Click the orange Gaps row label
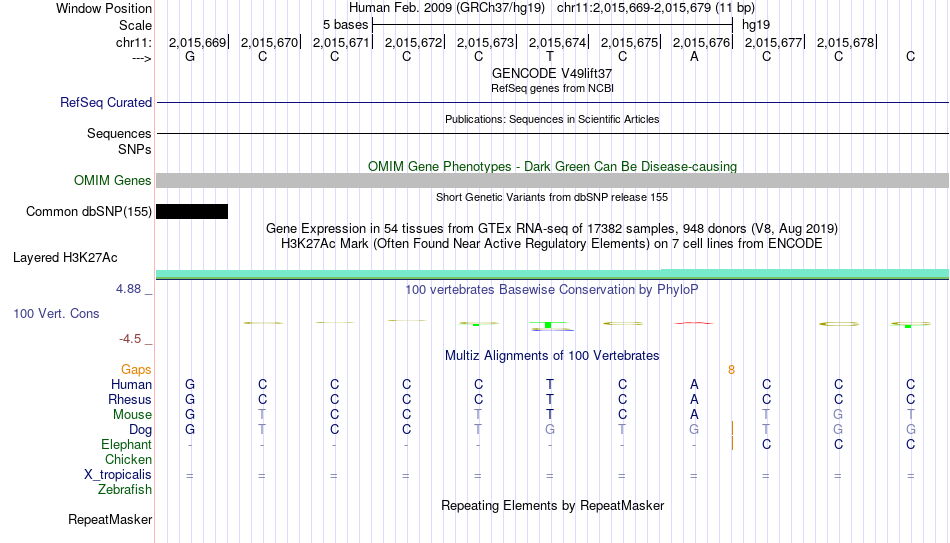 tap(136, 370)
